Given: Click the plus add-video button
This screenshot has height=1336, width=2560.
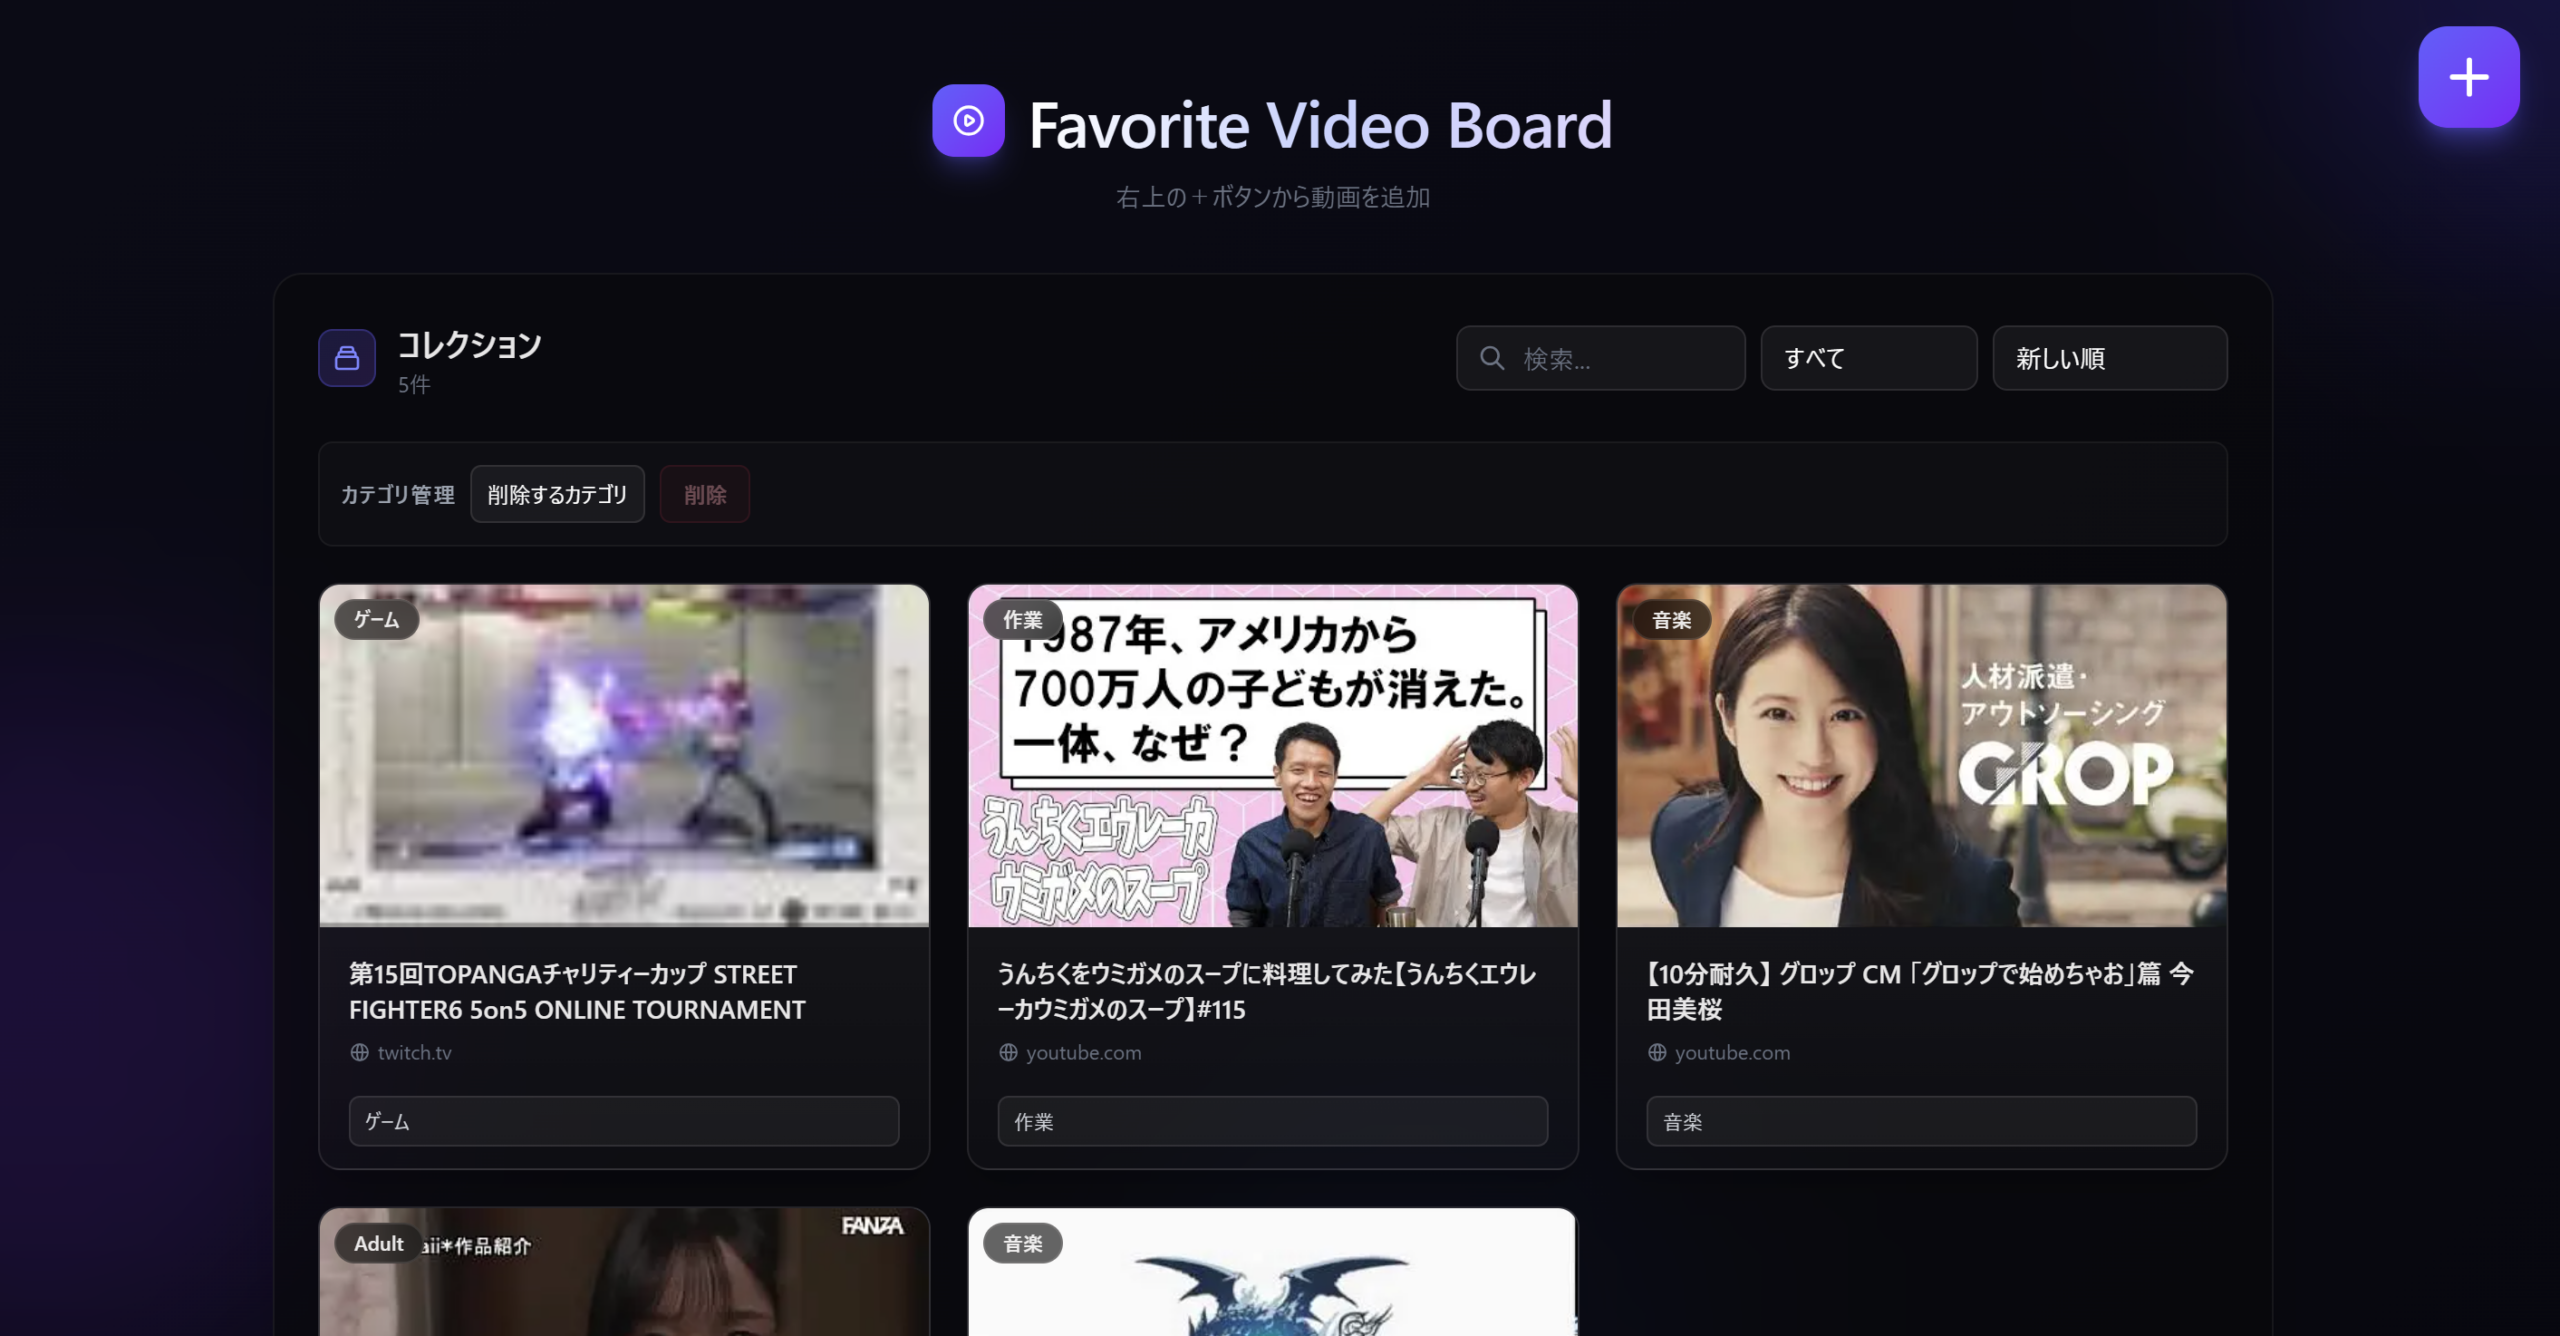Looking at the screenshot, I should click(x=2468, y=77).
